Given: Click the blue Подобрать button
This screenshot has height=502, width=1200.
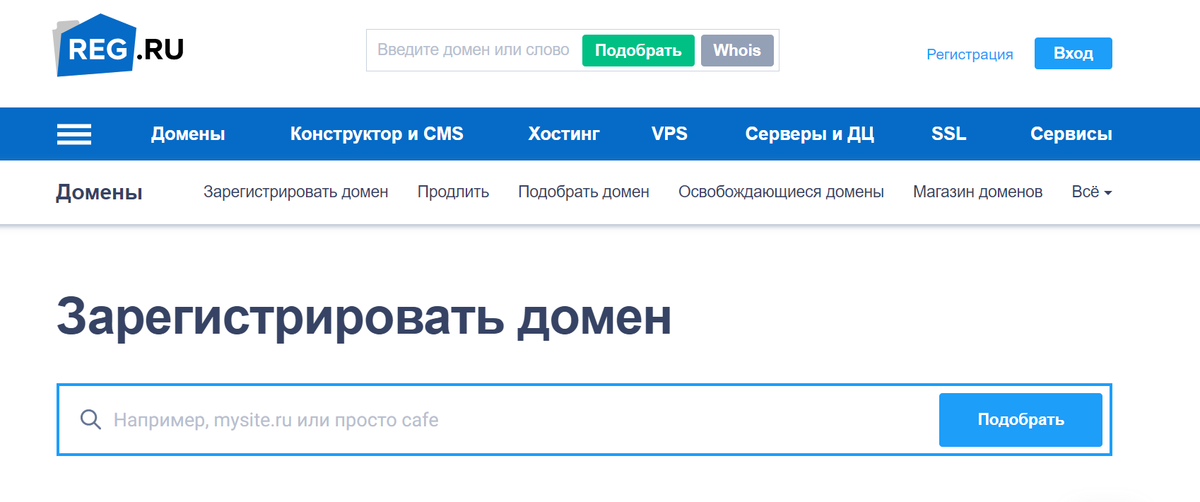Looking at the screenshot, I should (x=1020, y=420).
